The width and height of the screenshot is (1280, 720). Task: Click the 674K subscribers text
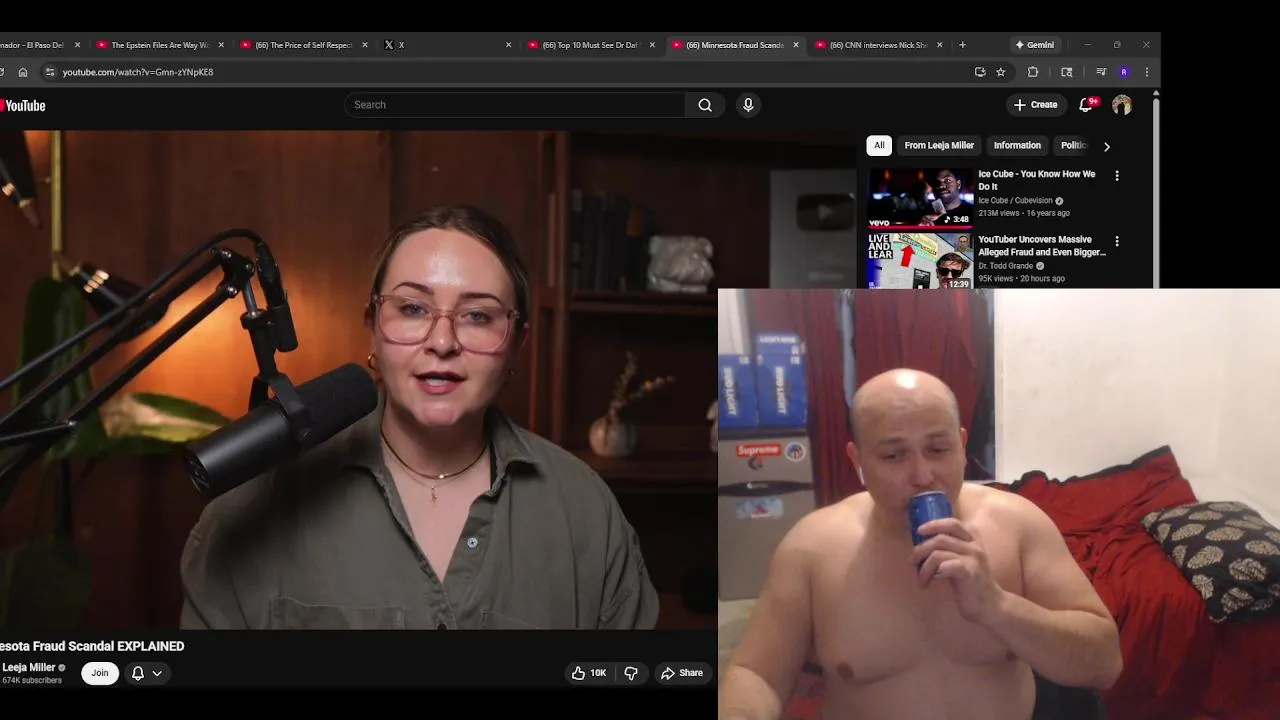(32, 681)
